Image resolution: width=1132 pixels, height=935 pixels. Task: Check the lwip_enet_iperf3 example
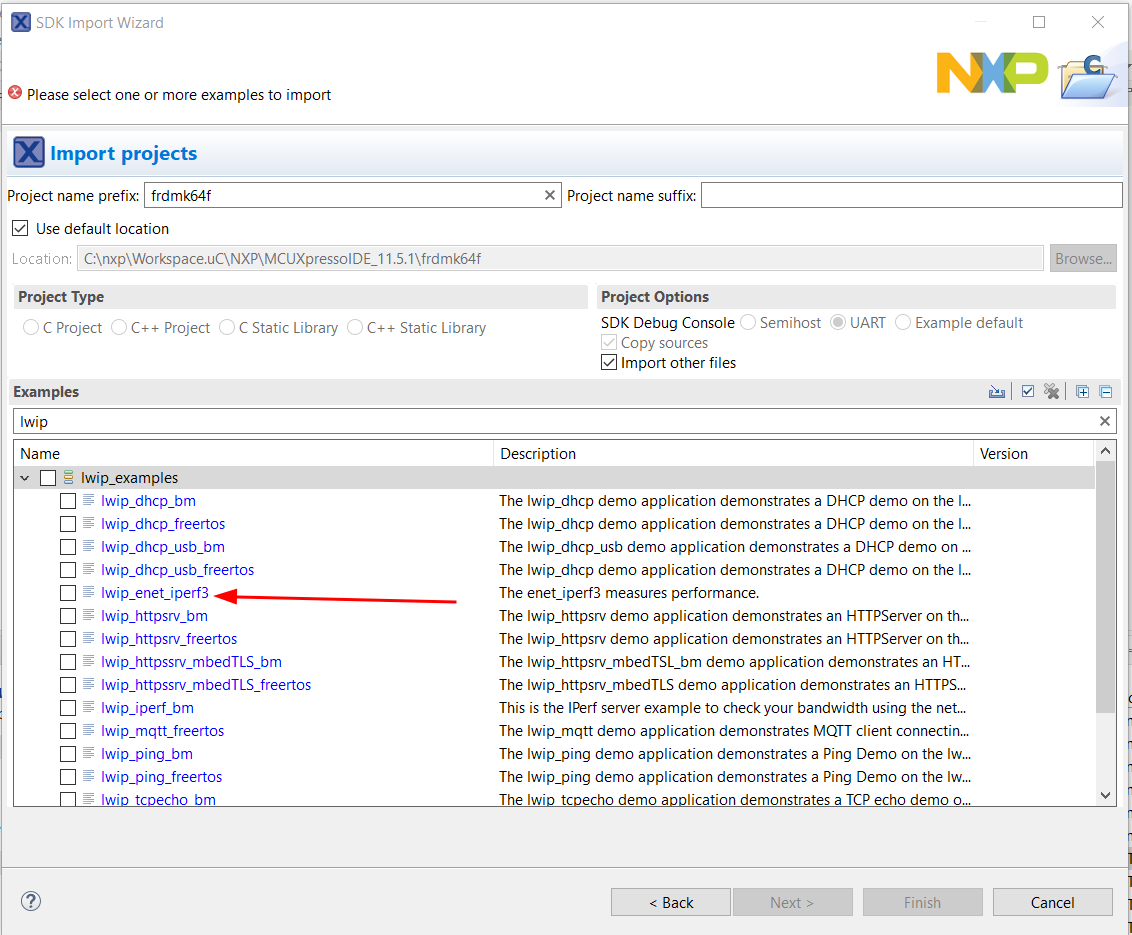coord(67,592)
